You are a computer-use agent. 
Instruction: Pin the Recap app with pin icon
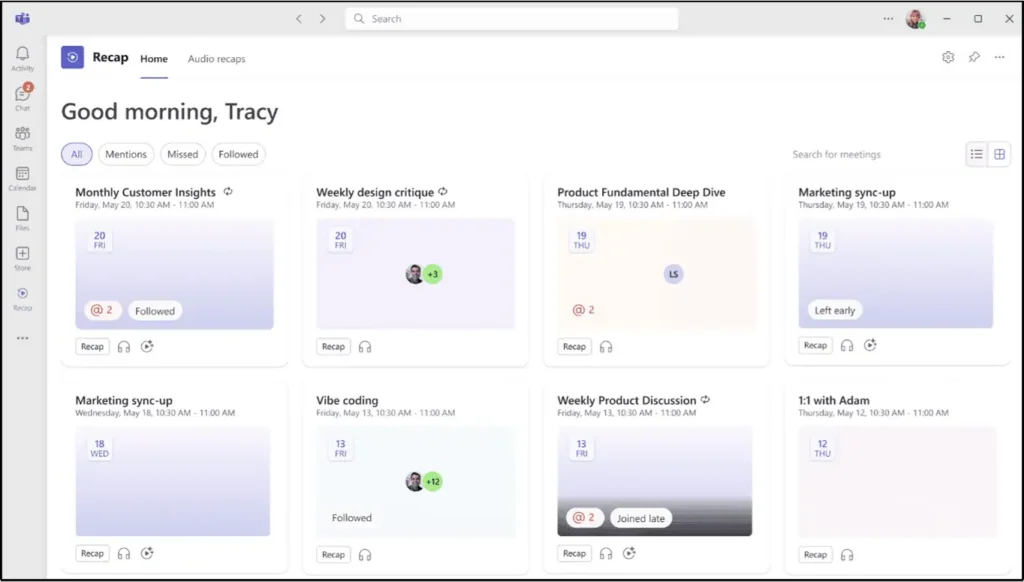[x=974, y=57]
